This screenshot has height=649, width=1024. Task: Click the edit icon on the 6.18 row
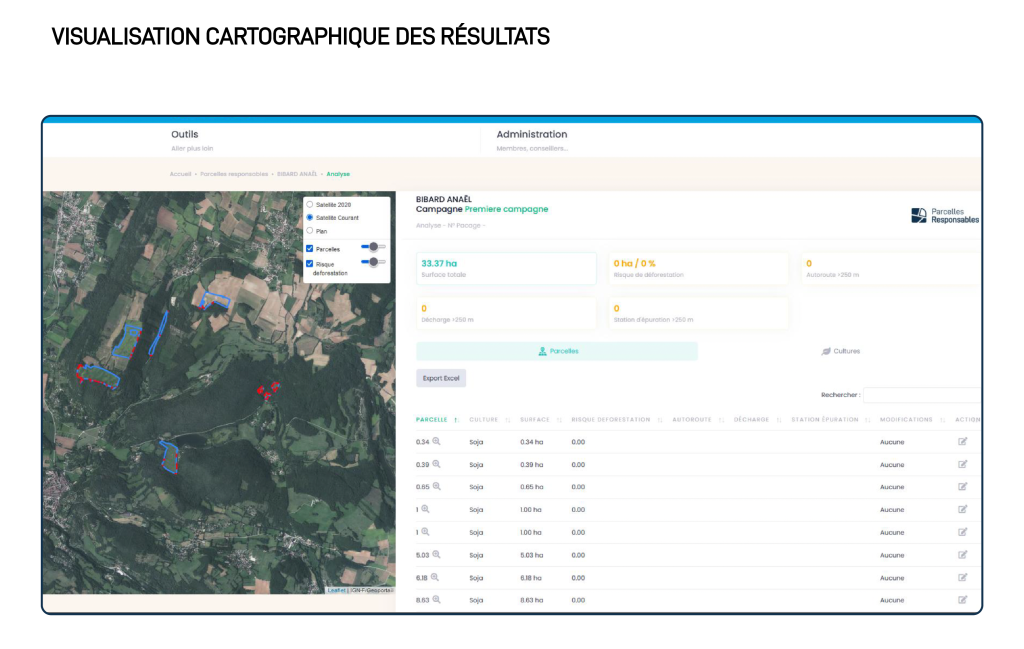[x=962, y=577]
